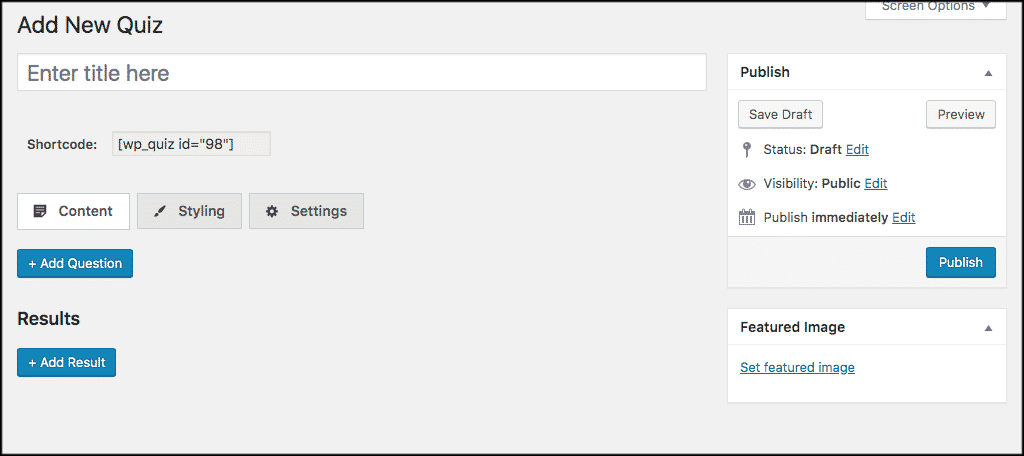
Task: Click the Content tab note icon
Action: tap(40, 211)
